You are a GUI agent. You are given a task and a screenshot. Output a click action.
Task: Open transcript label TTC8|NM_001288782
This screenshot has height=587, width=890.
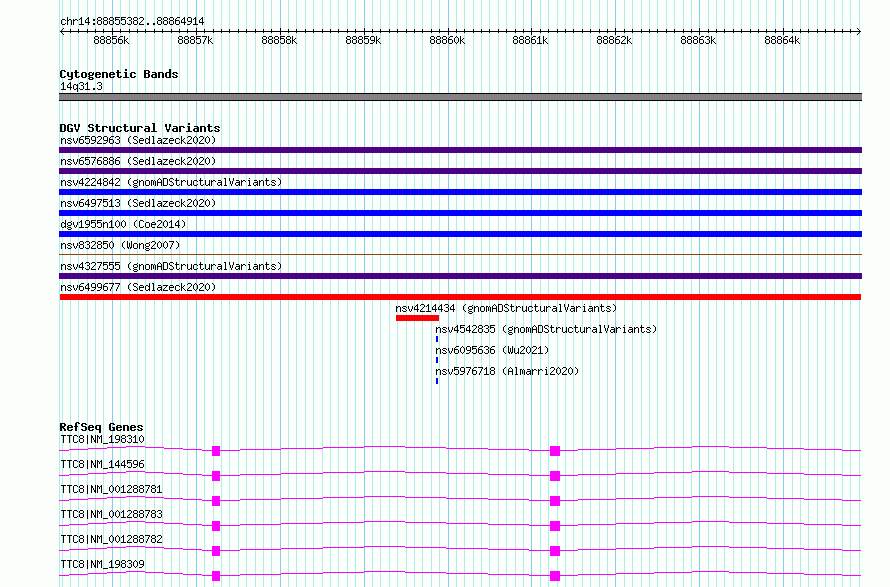point(111,539)
